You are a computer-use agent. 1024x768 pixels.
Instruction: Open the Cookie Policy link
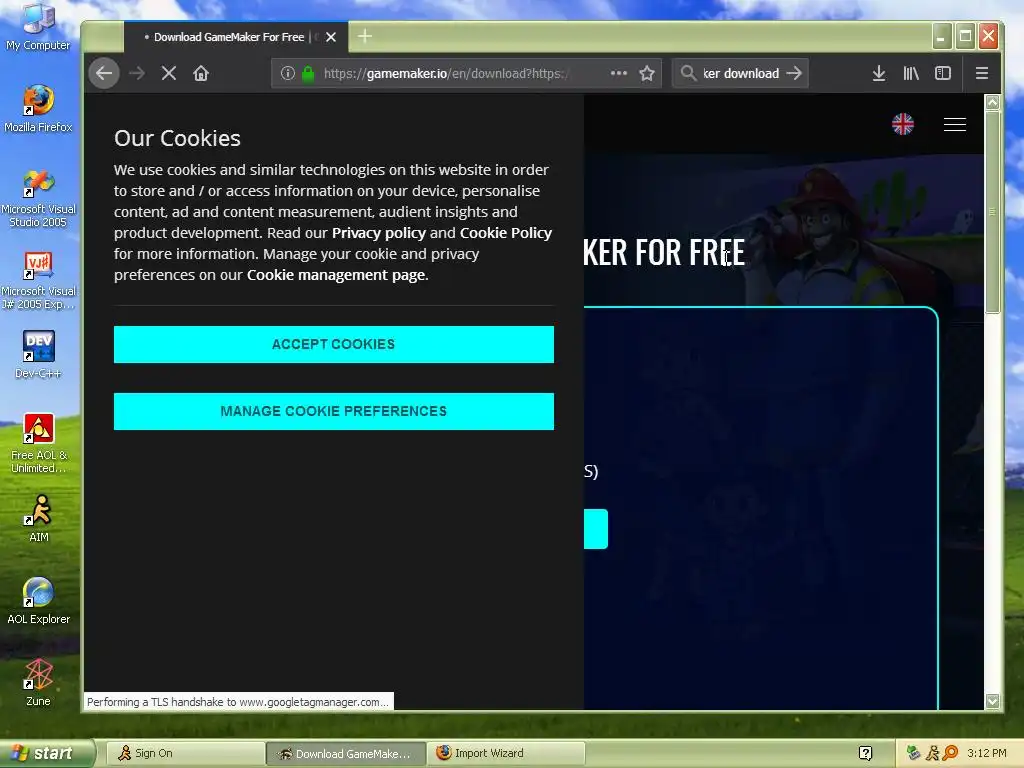point(505,233)
